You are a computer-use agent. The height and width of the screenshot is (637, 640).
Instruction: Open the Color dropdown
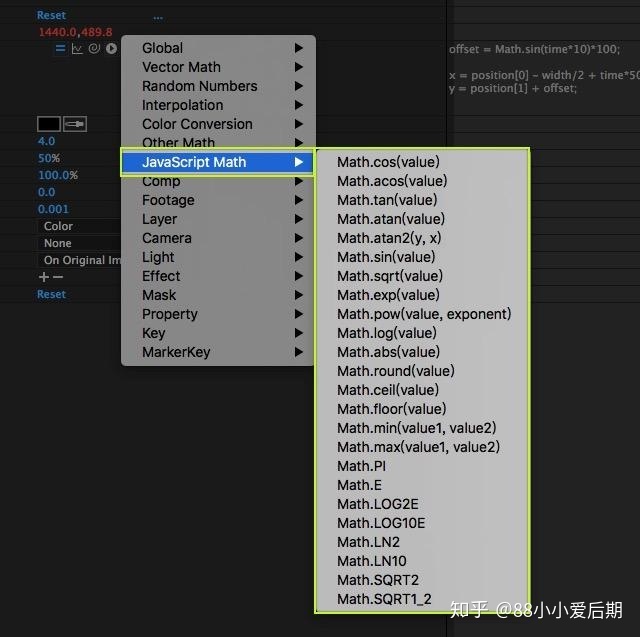[x=80, y=226]
